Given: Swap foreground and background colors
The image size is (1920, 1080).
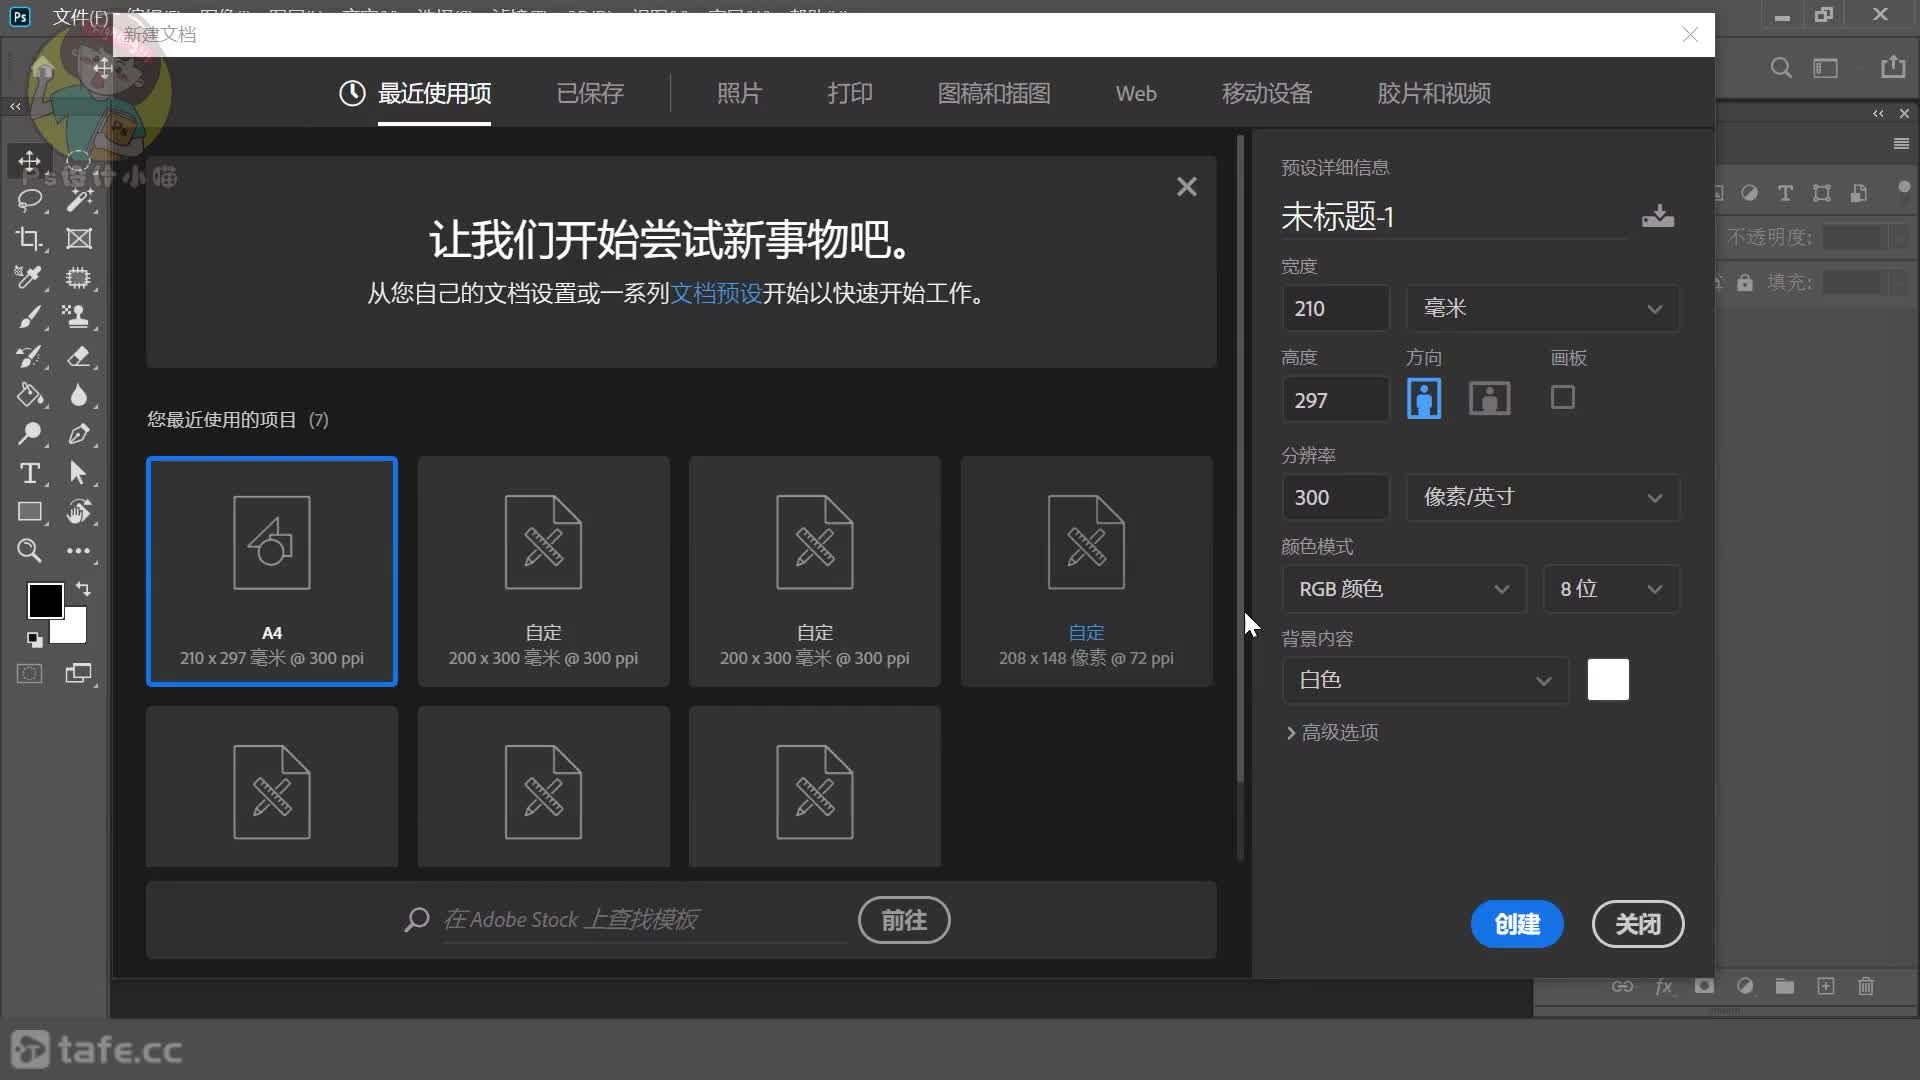Looking at the screenshot, I should [83, 589].
